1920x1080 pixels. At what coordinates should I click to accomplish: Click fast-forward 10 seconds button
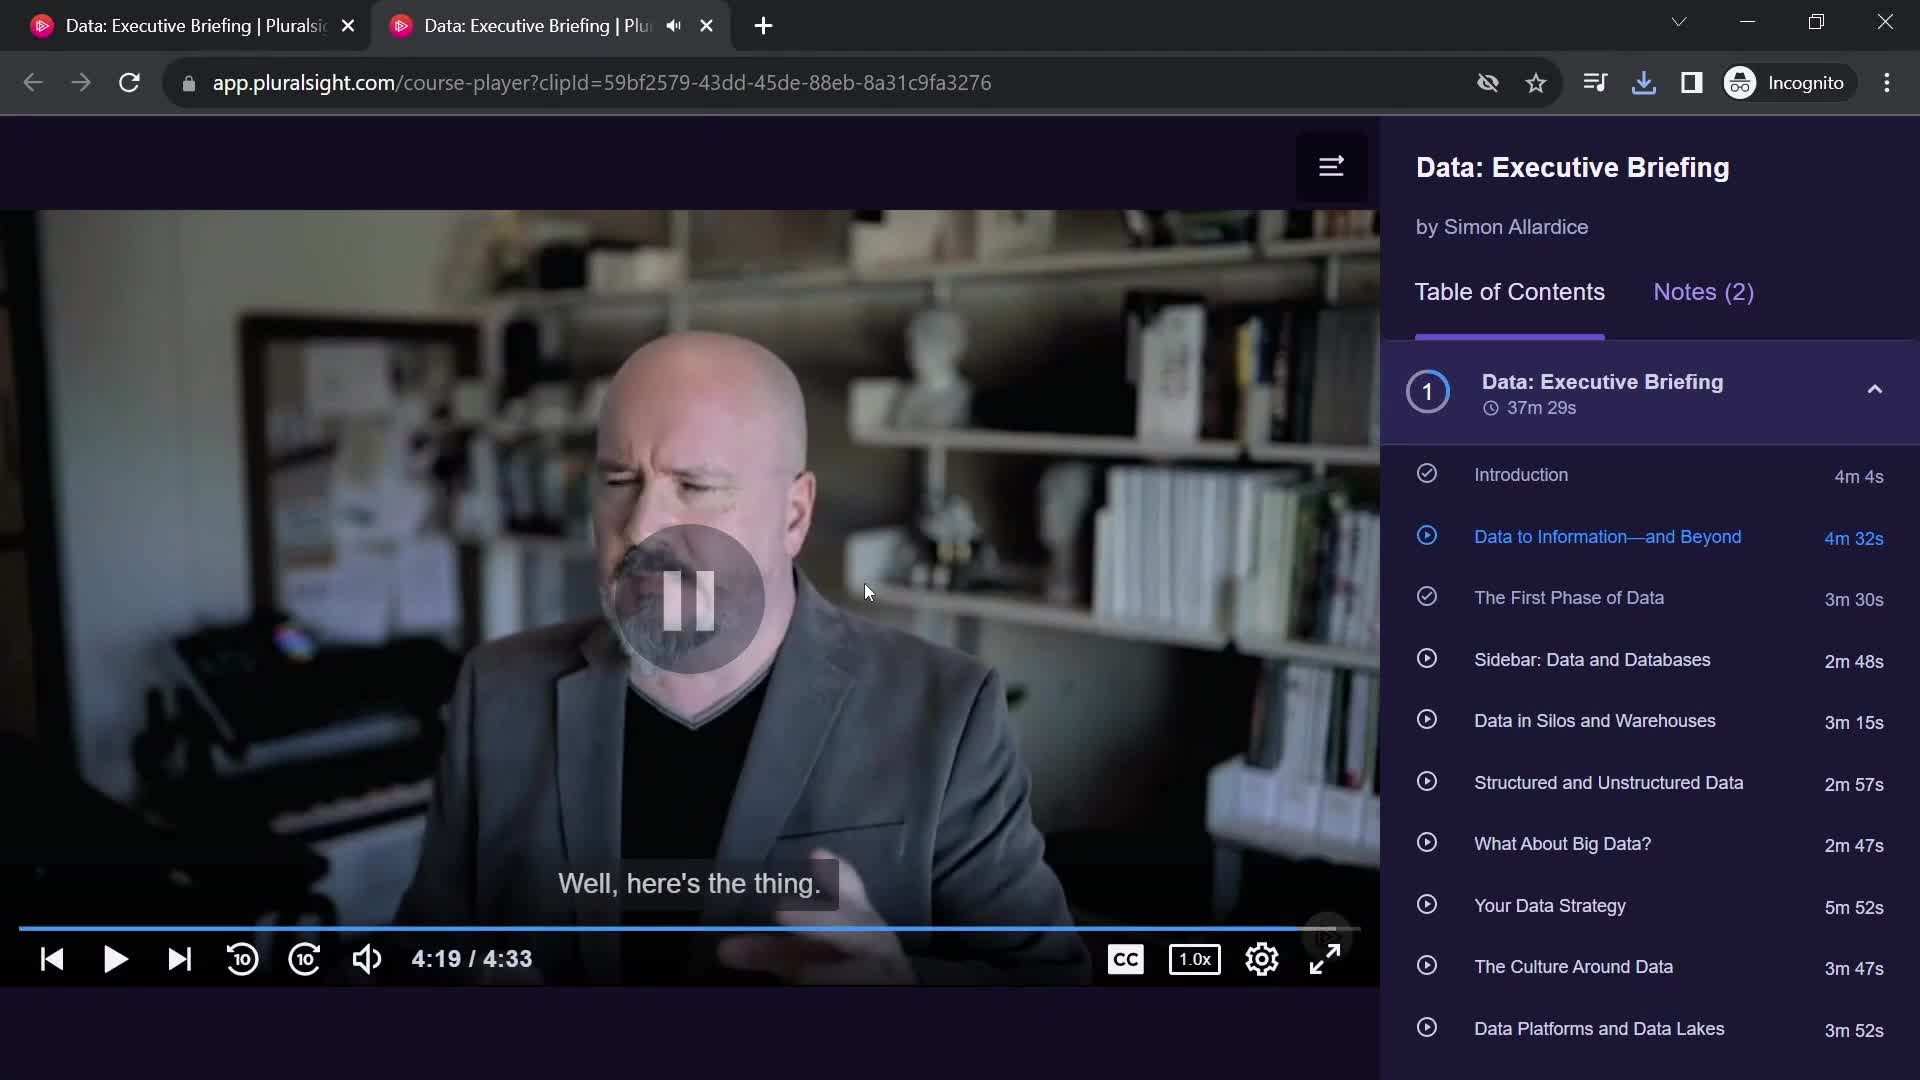click(x=305, y=959)
